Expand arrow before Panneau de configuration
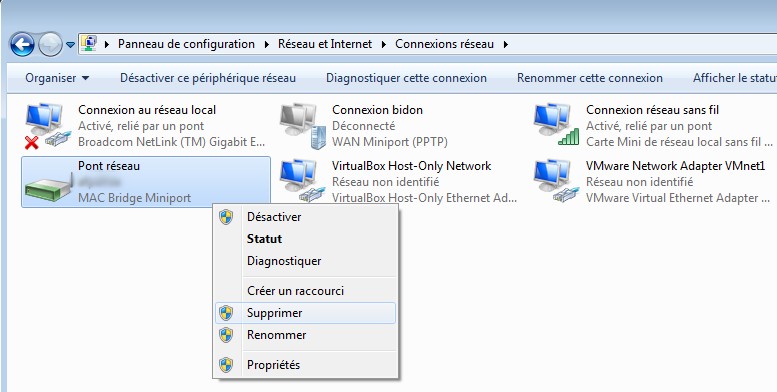This screenshot has height=392, width=777. coord(107,44)
